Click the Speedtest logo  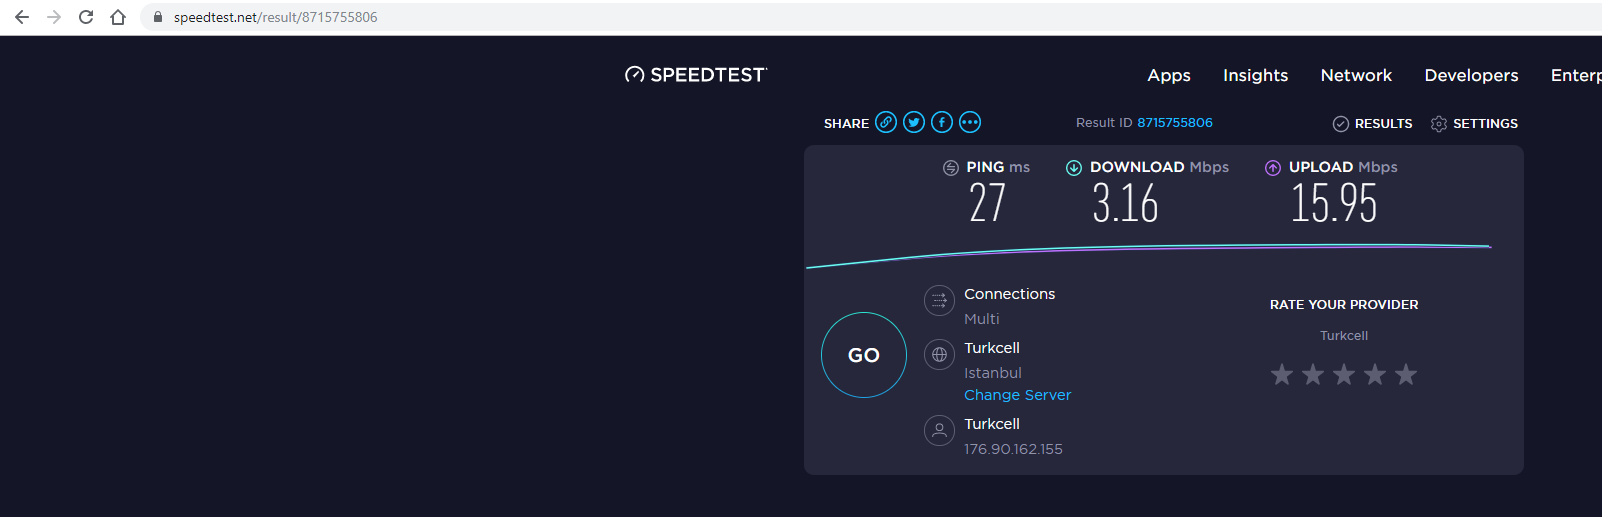696,75
